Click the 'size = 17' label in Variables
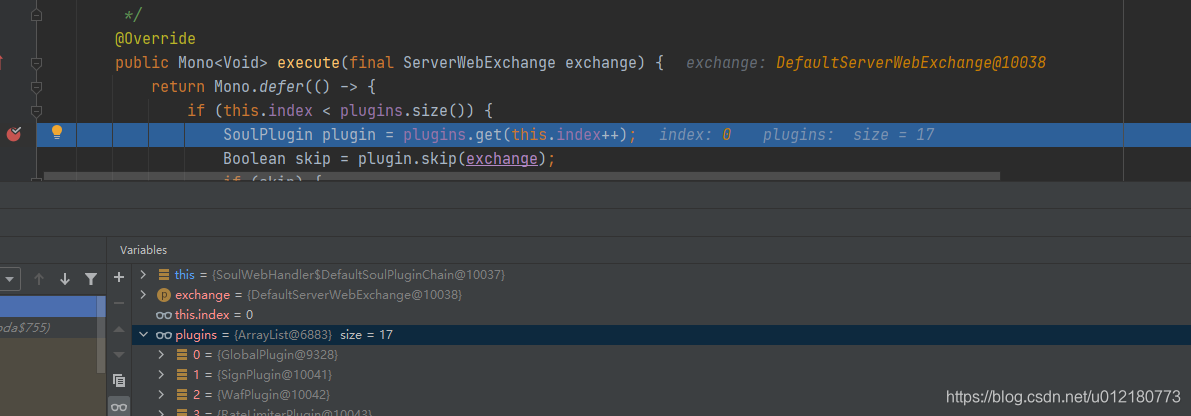This screenshot has width=1191, height=416. click(366, 335)
